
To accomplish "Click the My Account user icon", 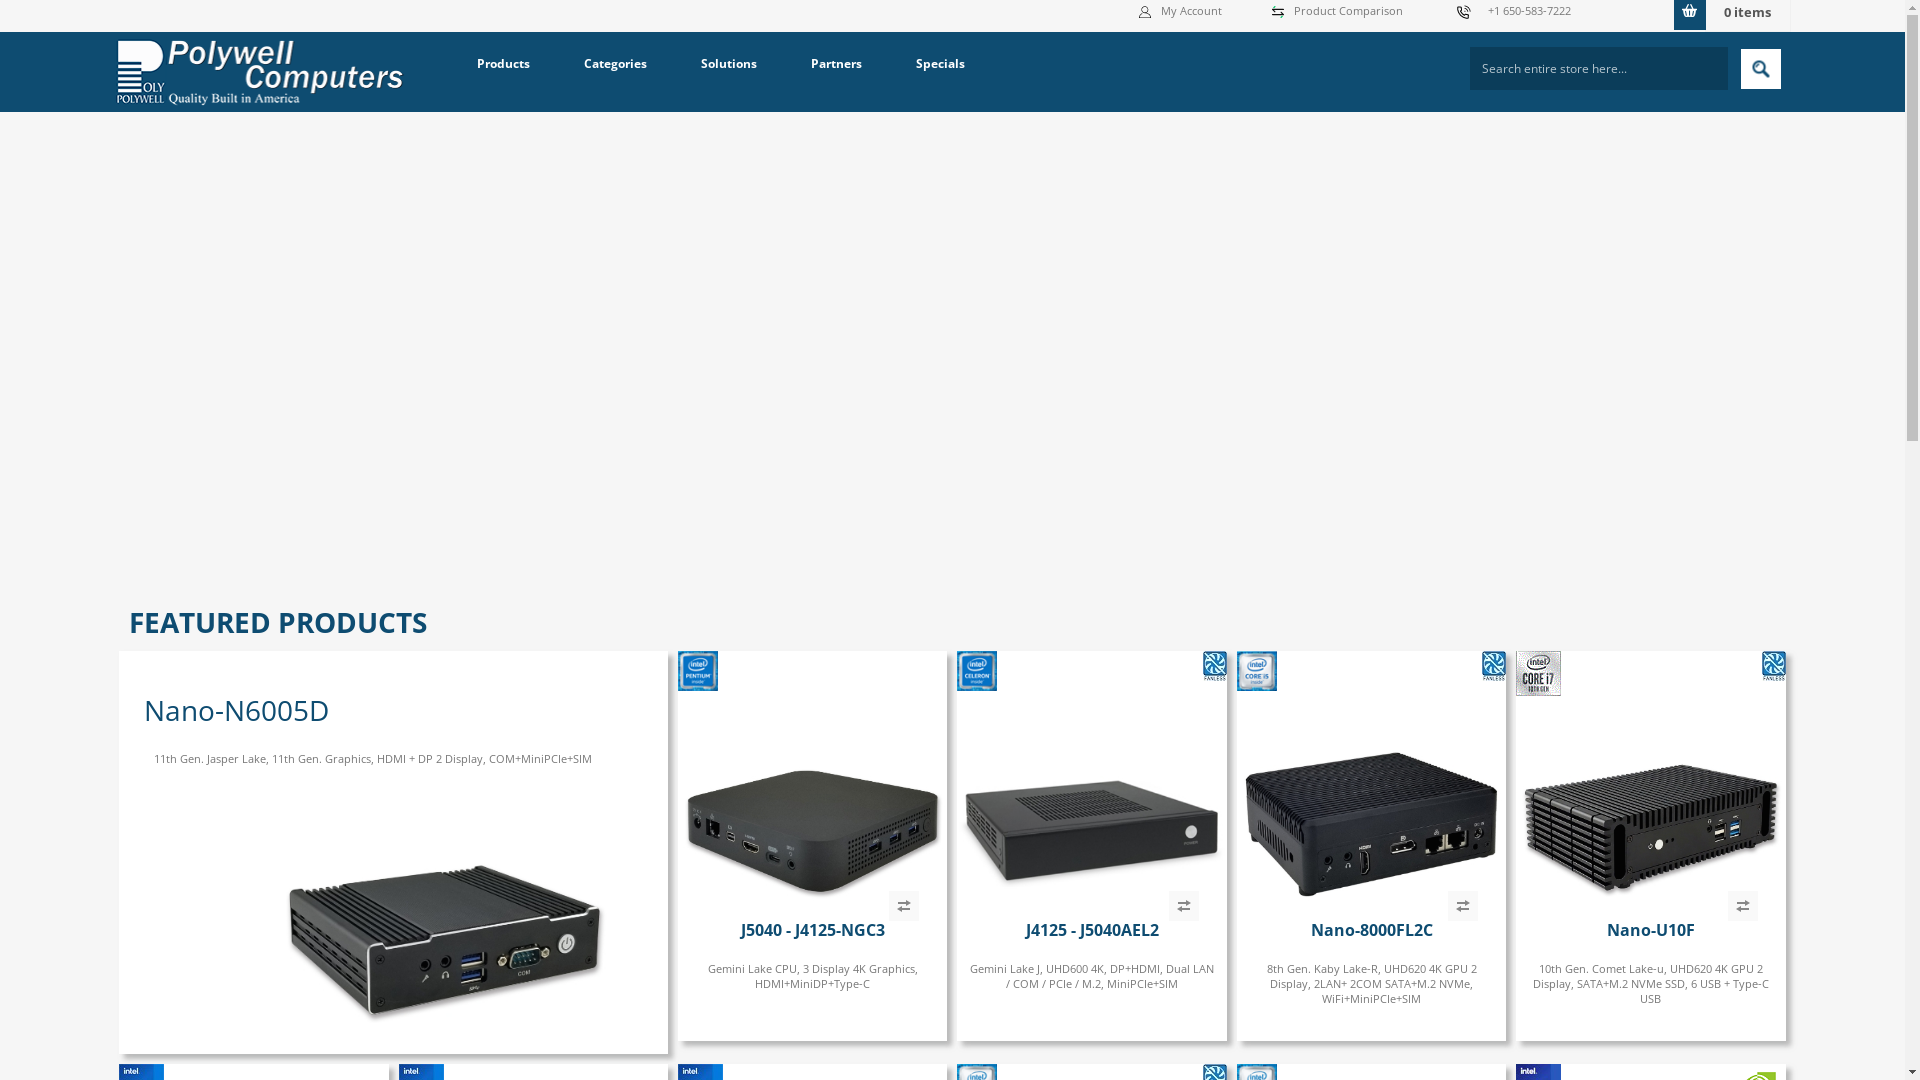I will coord(1145,12).
